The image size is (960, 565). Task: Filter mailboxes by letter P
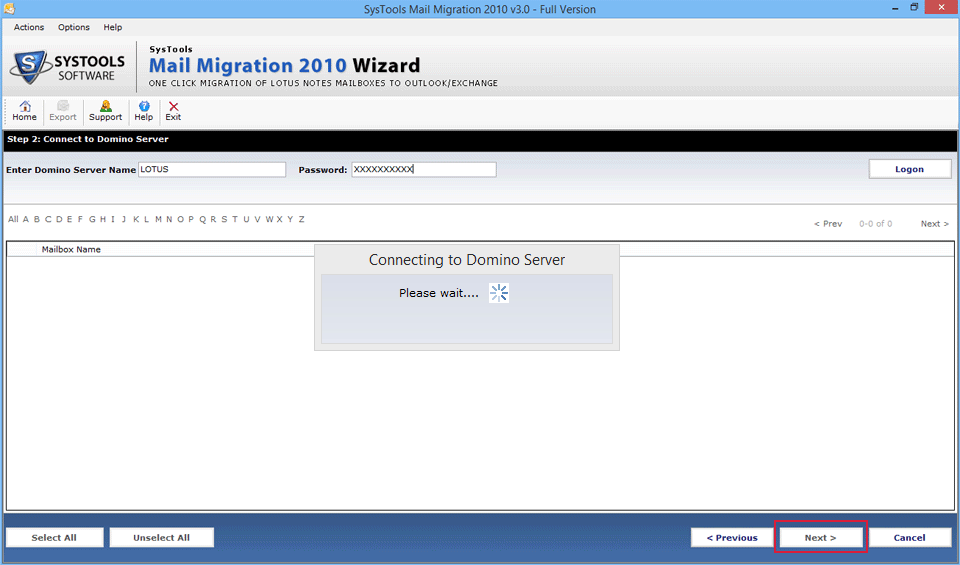(191, 219)
